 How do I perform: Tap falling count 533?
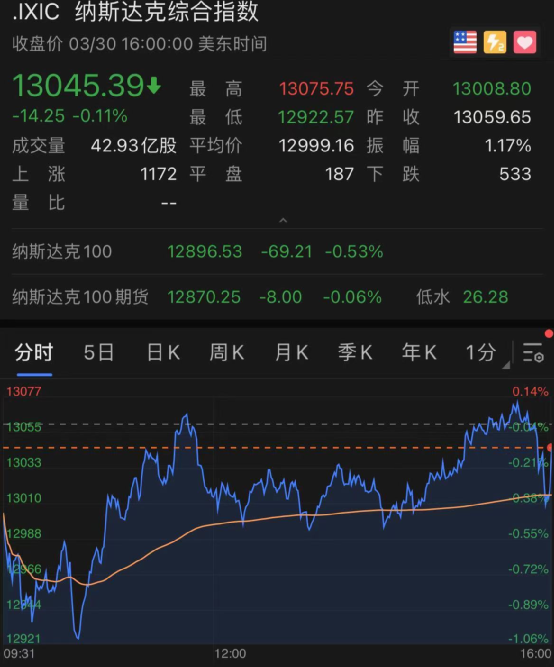(x=515, y=174)
